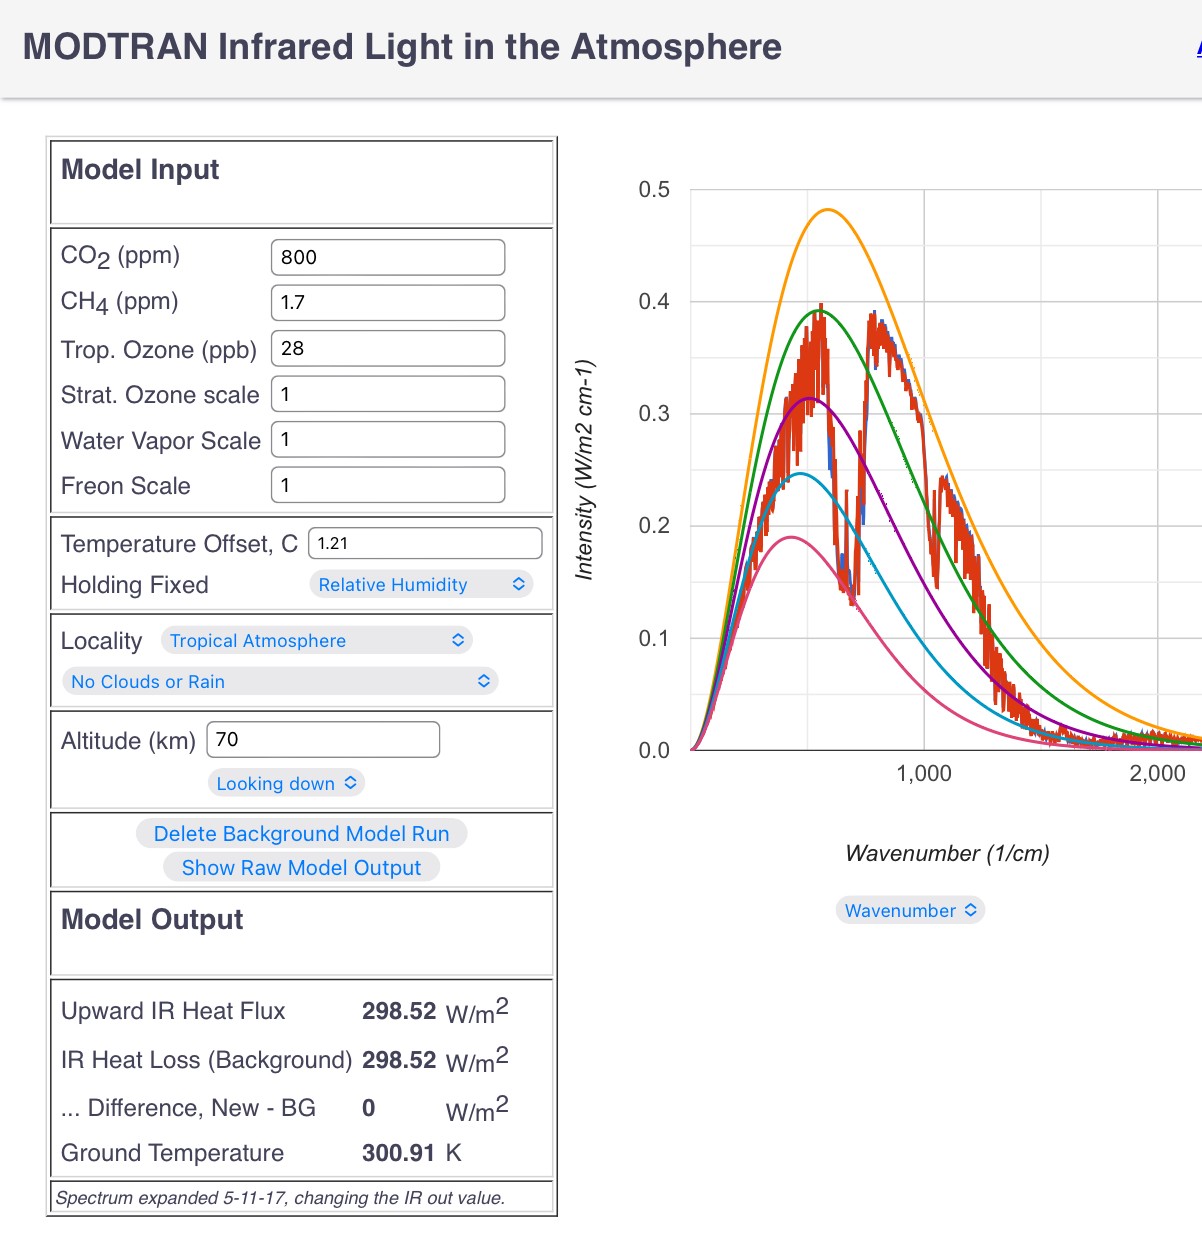Viewport: 1202px width, 1242px height.
Task: Click the Water Vapor Scale field
Action: (x=387, y=439)
